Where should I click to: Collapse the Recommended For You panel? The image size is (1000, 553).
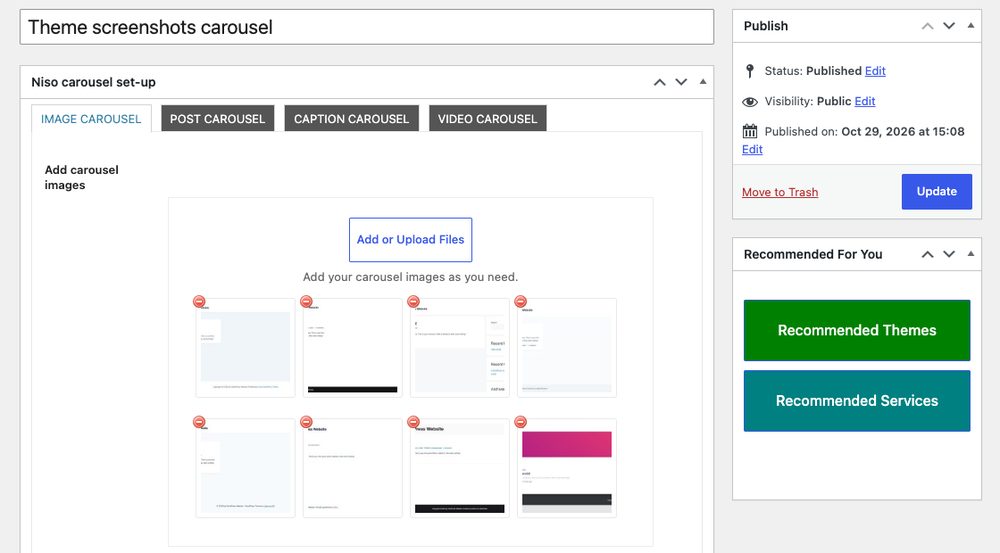(x=971, y=254)
